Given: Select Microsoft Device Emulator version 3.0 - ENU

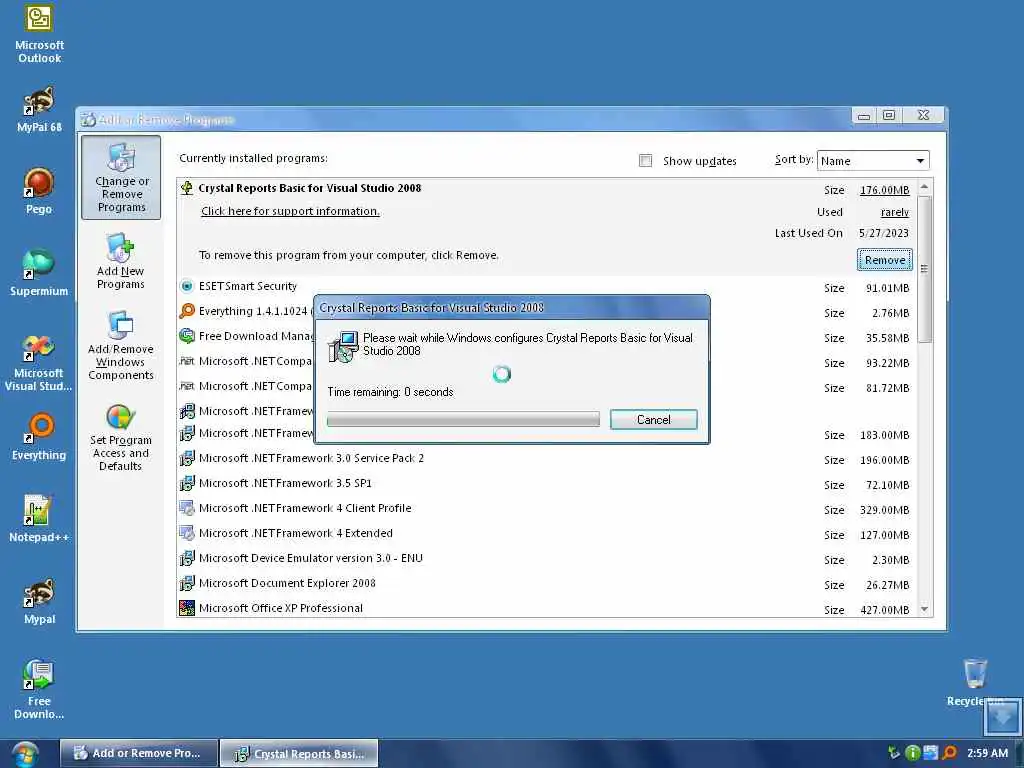Looking at the screenshot, I should point(310,558).
